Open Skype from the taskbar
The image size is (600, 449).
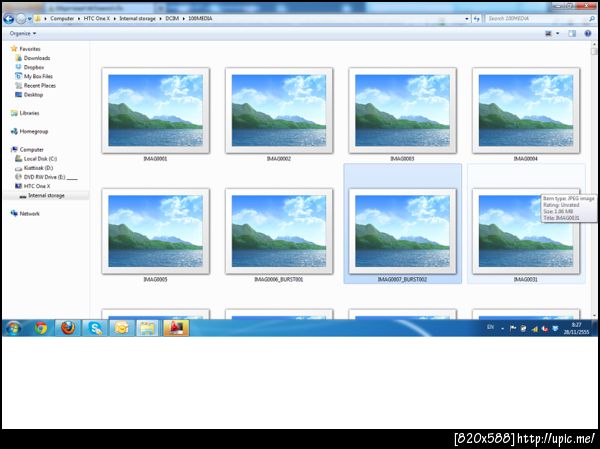click(x=95, y=328)
